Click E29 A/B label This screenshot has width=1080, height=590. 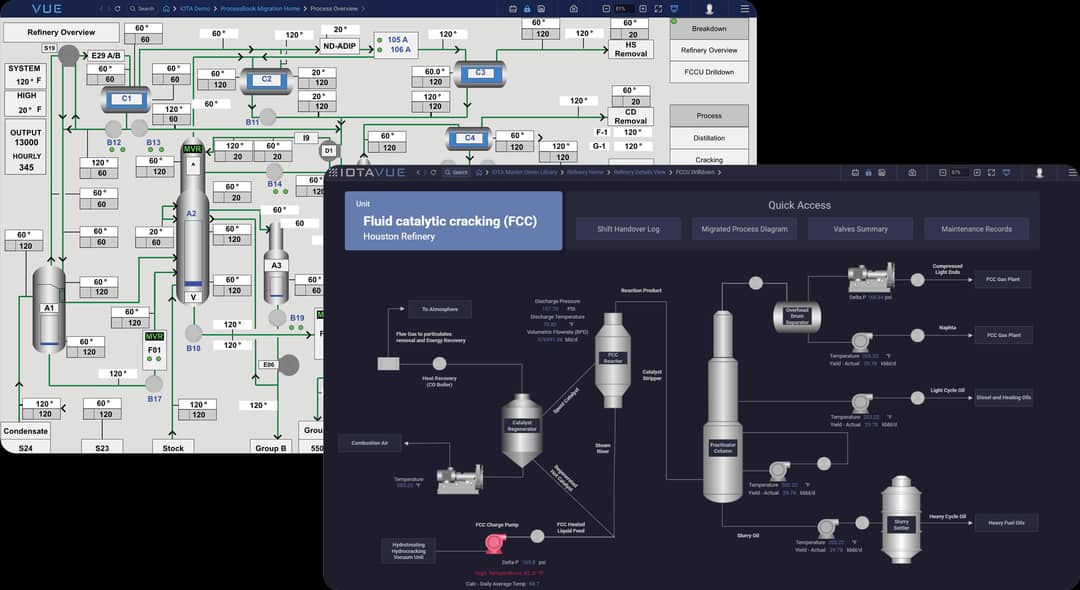105,56
